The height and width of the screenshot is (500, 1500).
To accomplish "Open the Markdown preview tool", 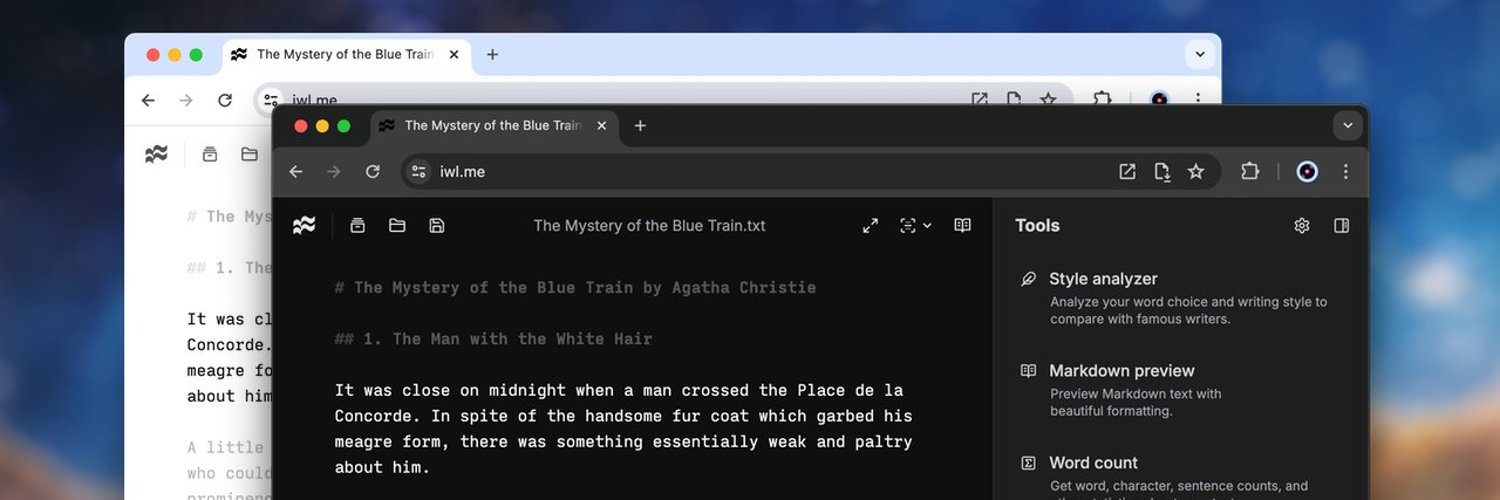I will coord(1121,371).
